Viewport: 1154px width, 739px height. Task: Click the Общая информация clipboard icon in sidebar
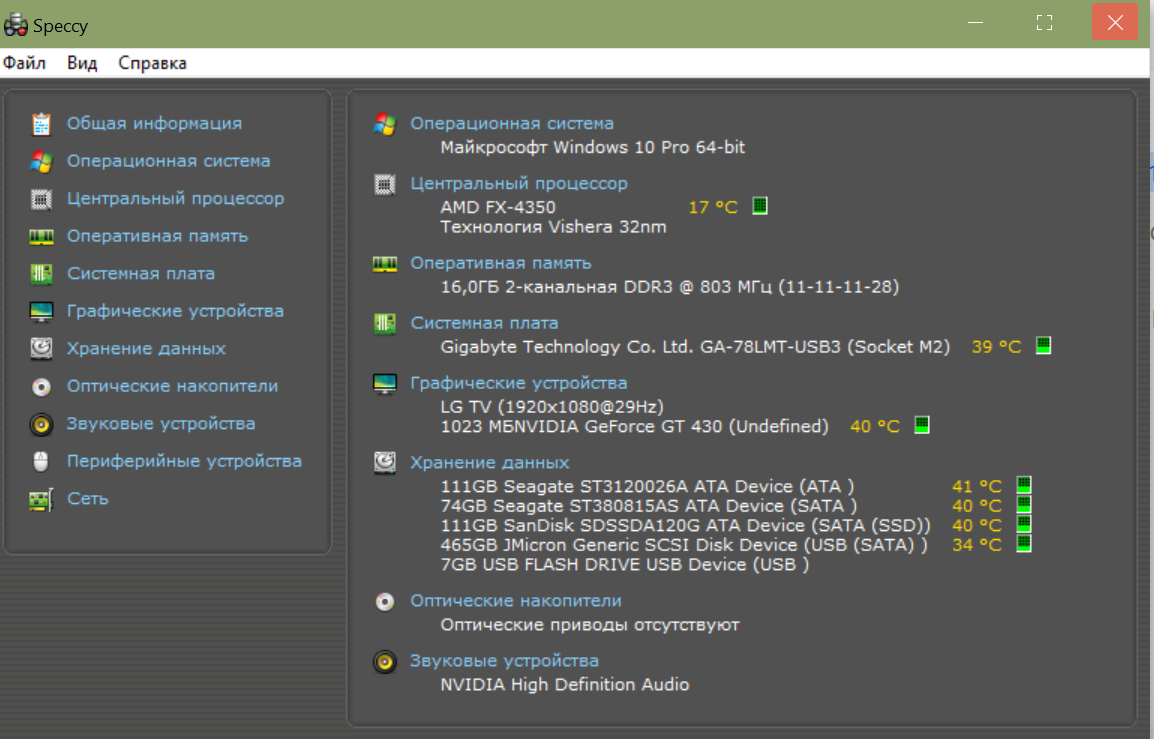point(41,124)
